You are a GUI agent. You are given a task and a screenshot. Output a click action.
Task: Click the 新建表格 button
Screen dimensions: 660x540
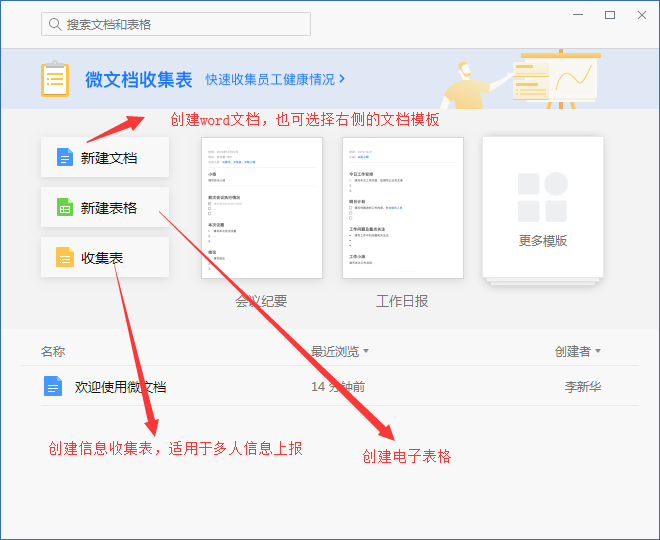(x=105, y=208)
